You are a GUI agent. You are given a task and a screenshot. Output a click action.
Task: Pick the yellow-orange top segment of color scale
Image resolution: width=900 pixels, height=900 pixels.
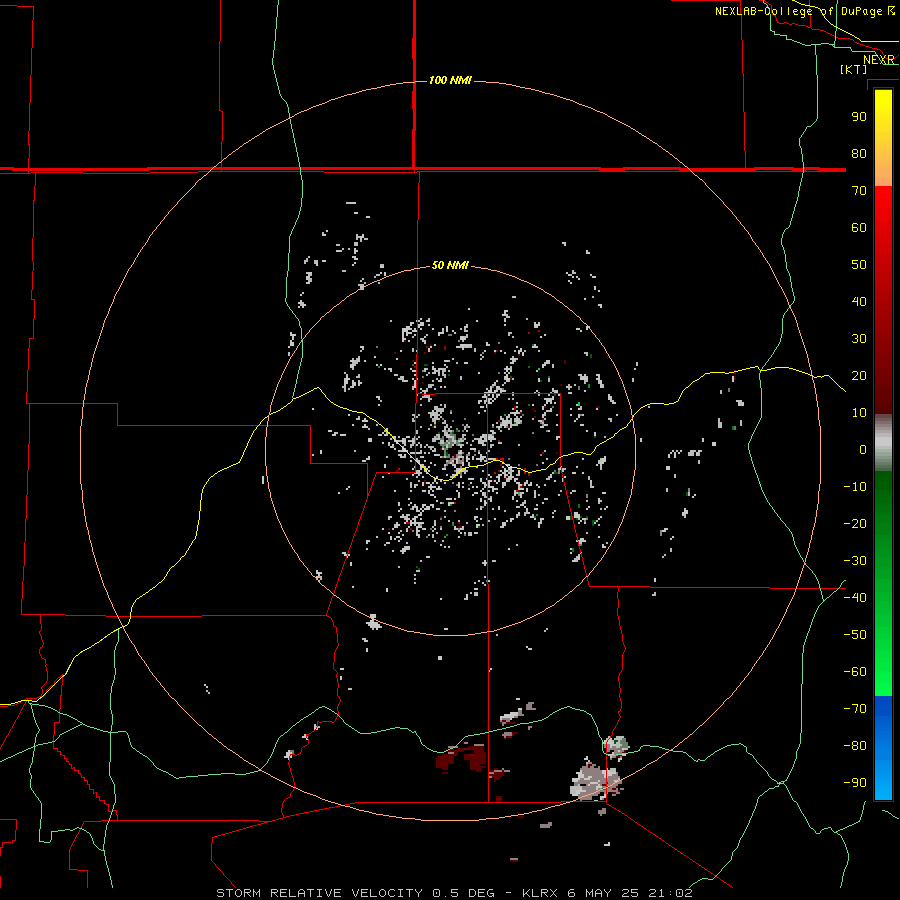(x=883, y=138)
